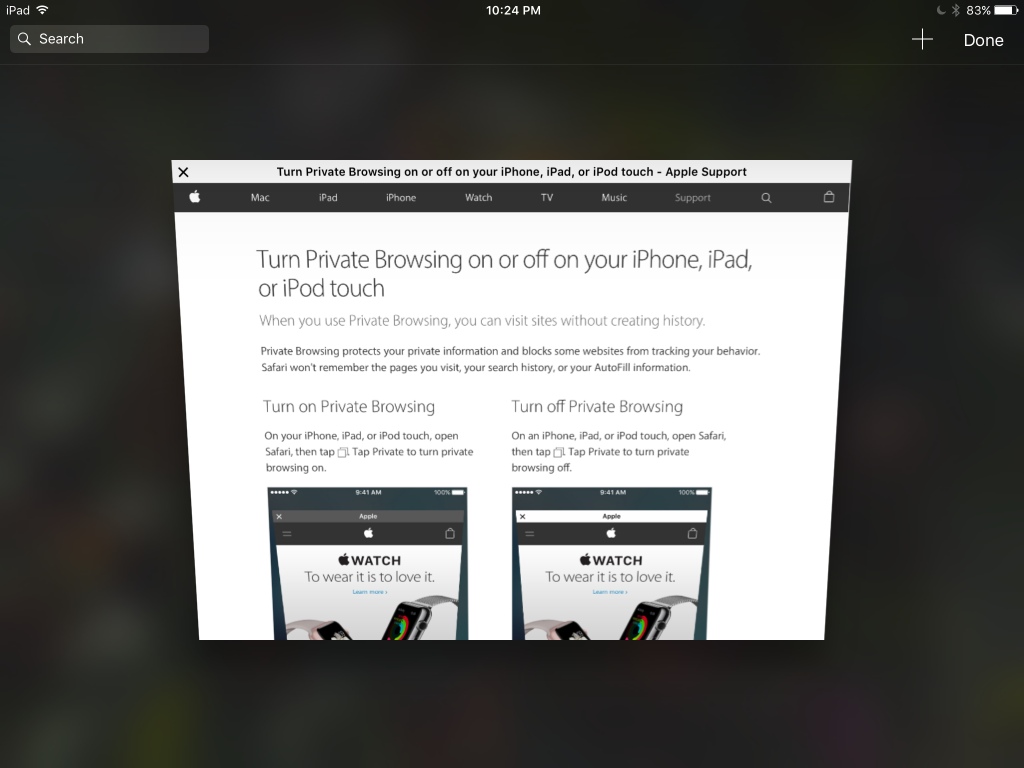Click the Support navigation link

693,198
